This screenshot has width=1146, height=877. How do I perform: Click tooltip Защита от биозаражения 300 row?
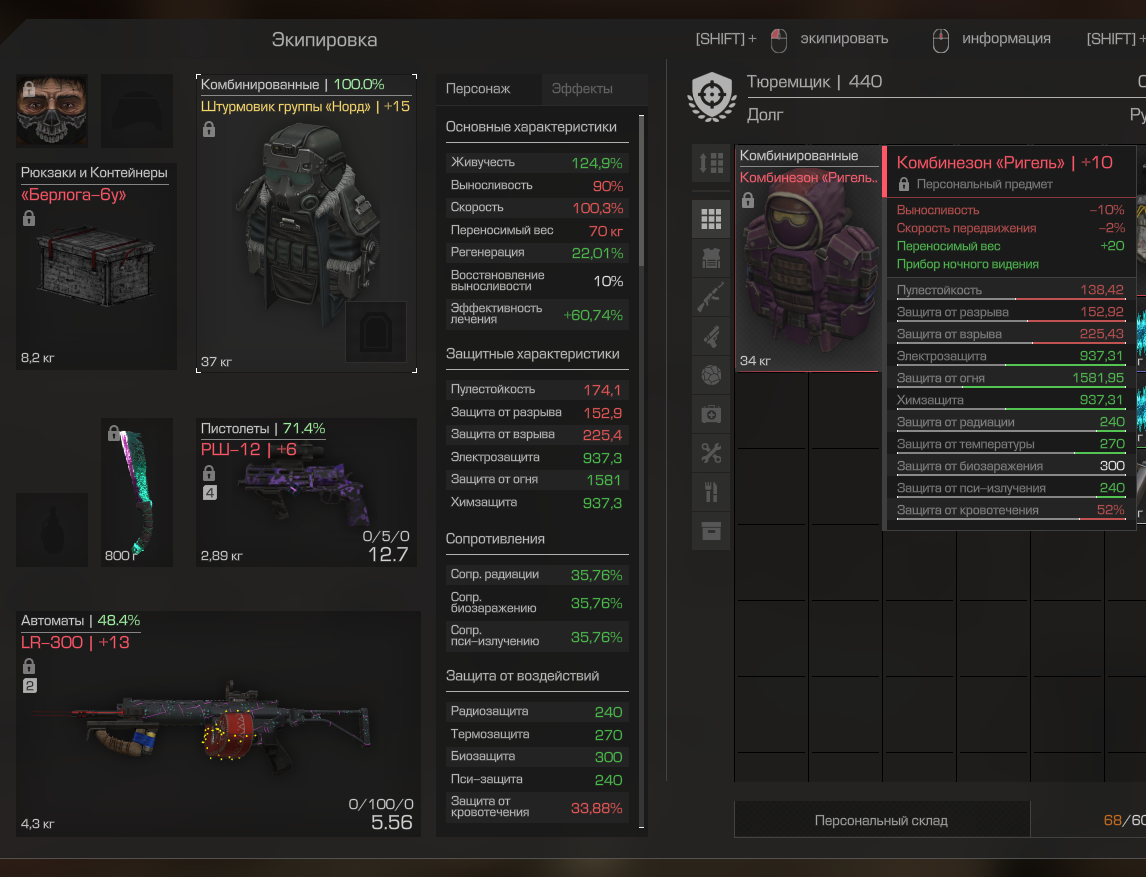click(1011, 466)
